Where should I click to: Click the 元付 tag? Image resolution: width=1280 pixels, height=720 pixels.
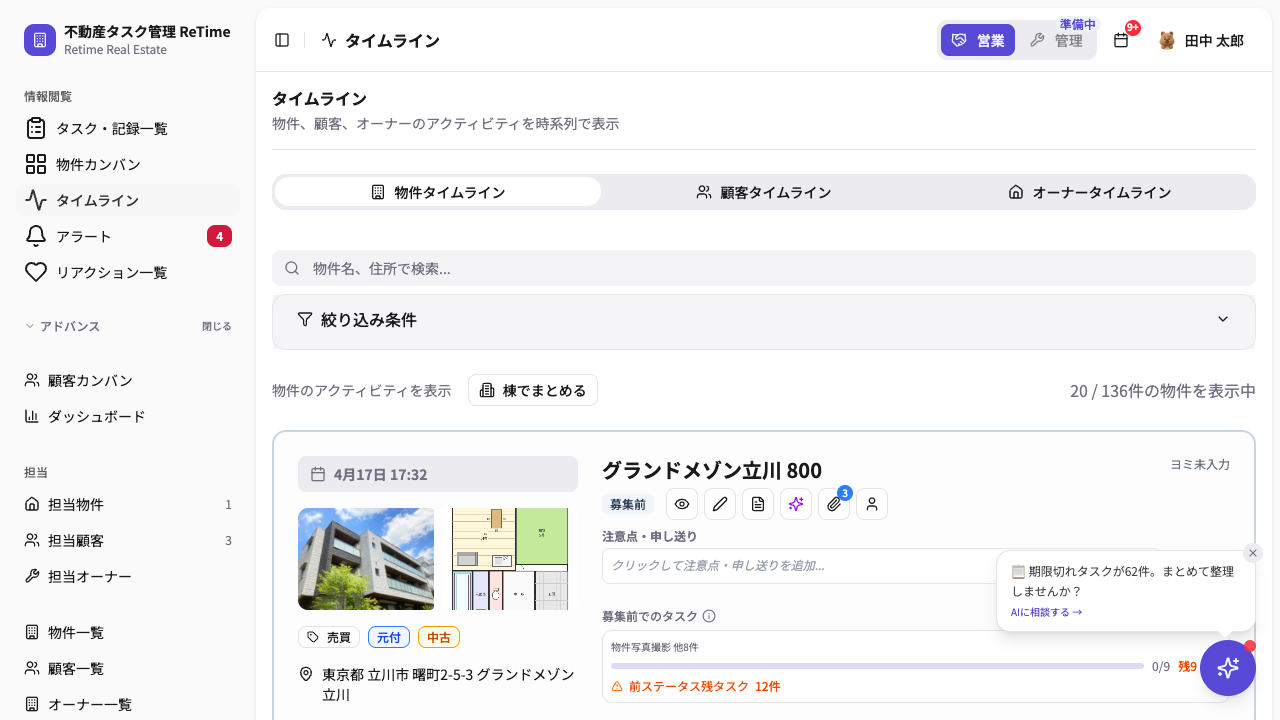point(389,637)
